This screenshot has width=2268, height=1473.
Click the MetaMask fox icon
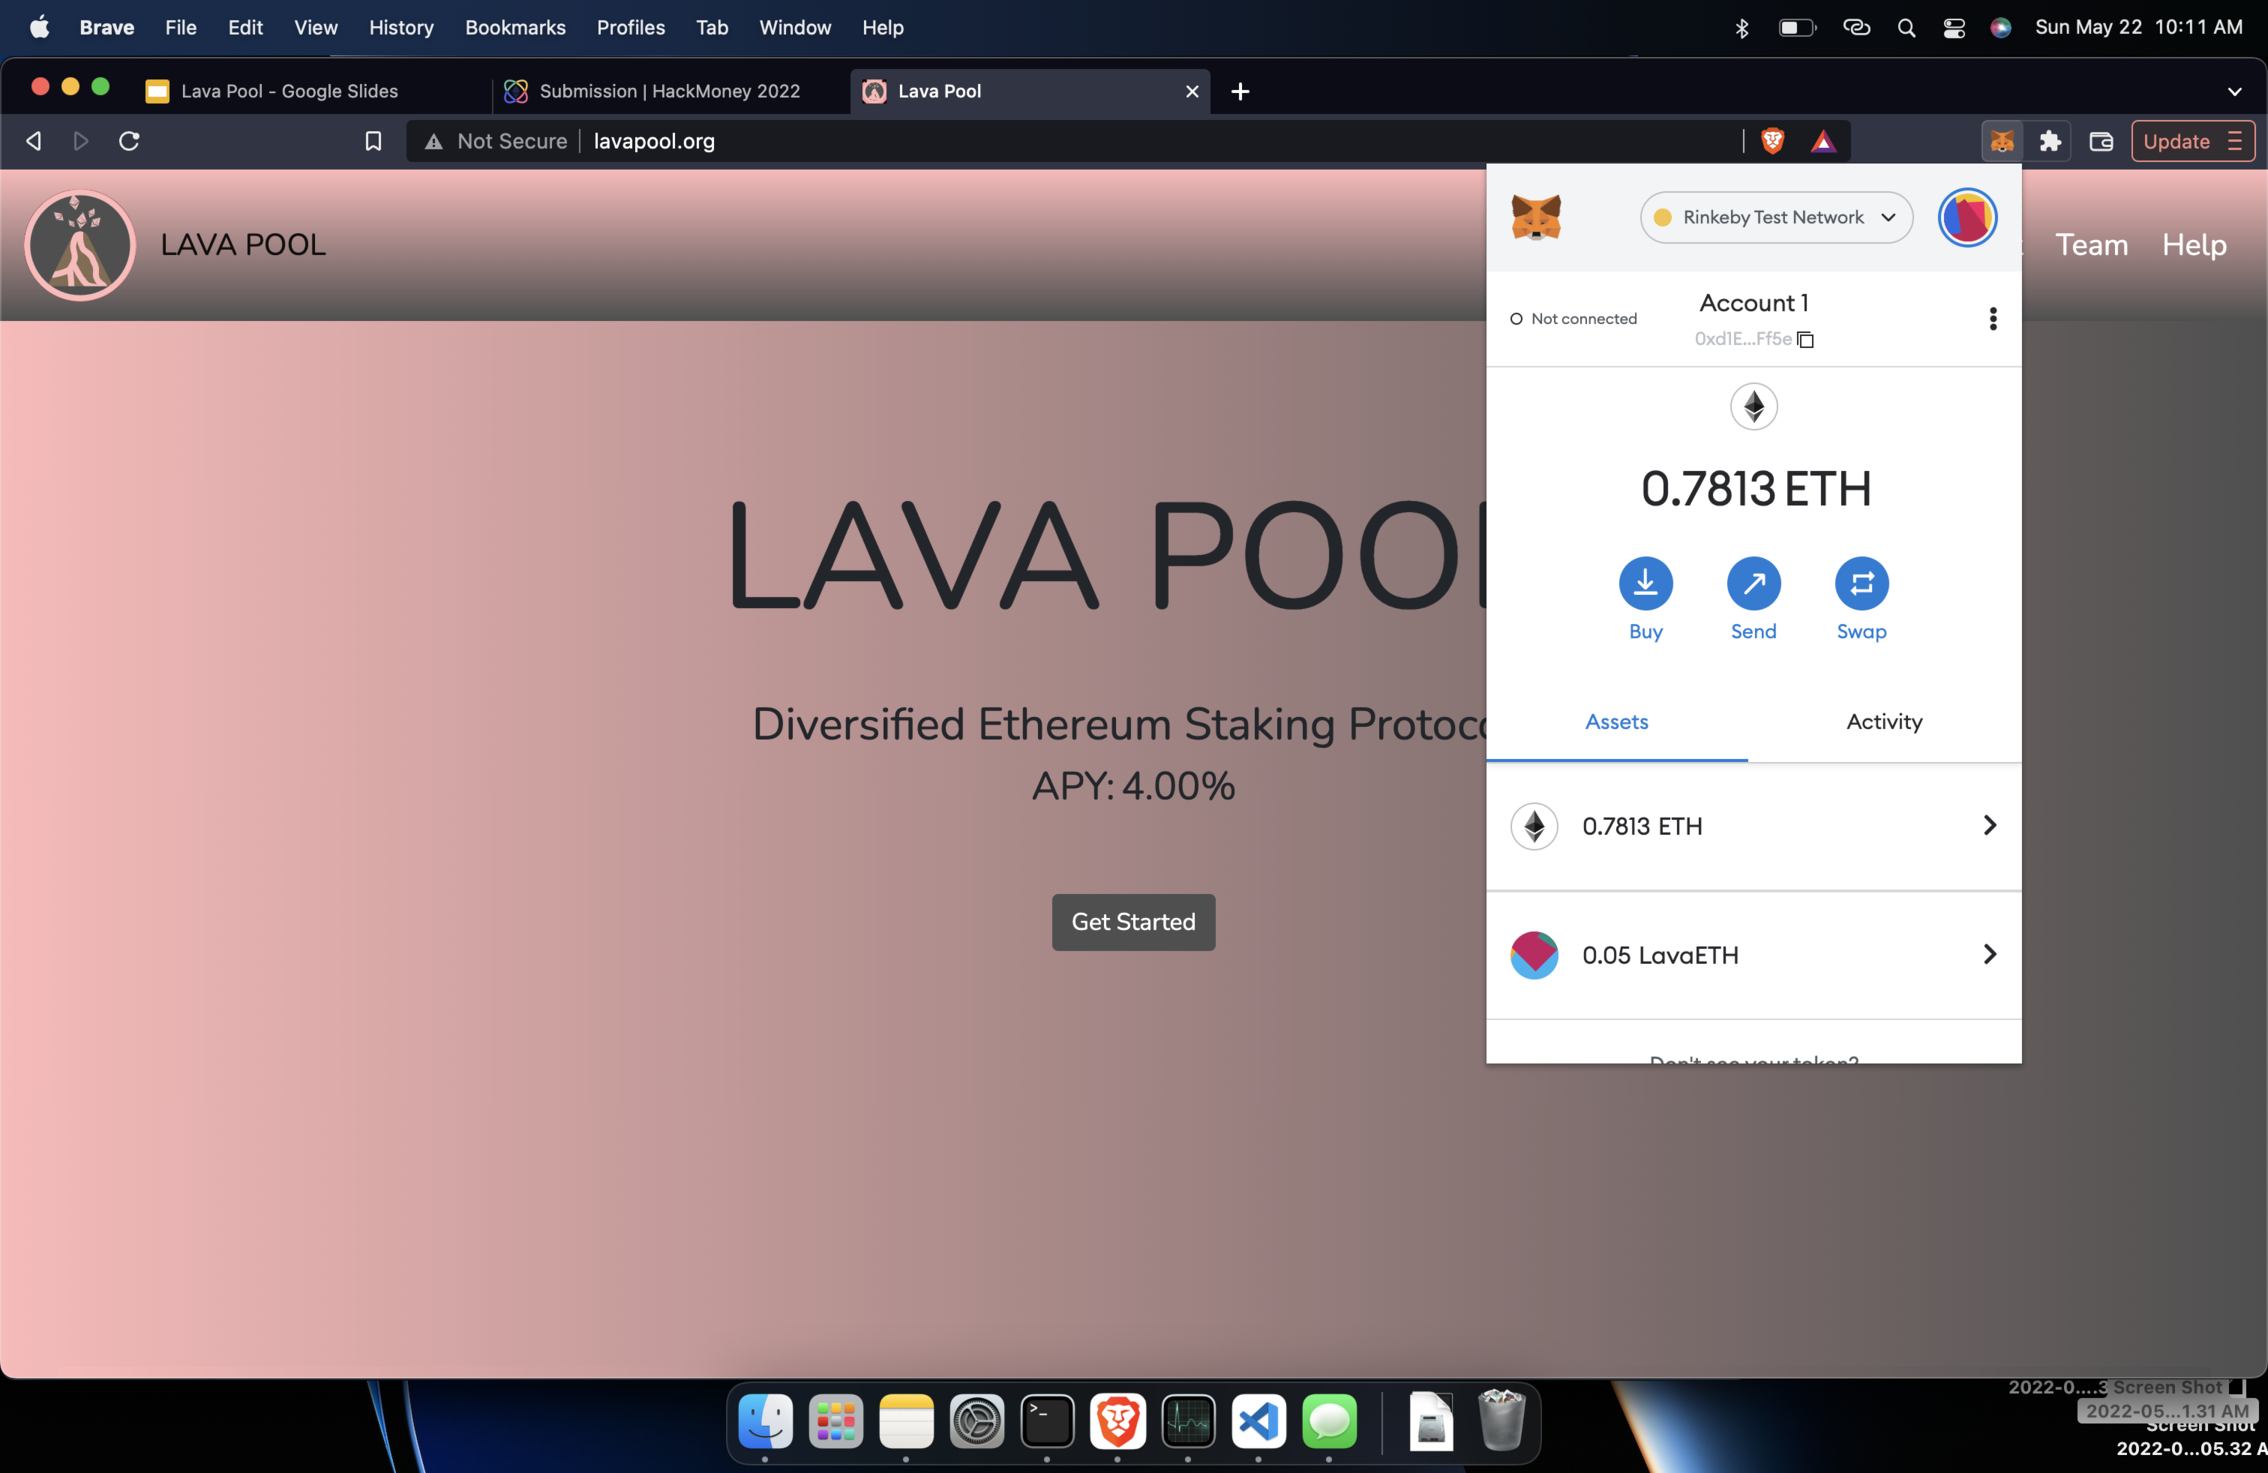click(x=1536, y=217)
